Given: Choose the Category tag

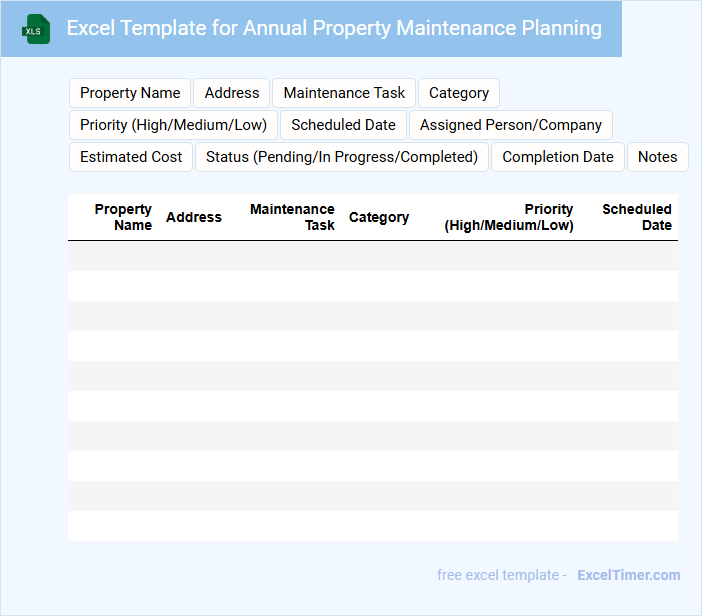Looking at the screenshot, I should click(459, 93).
